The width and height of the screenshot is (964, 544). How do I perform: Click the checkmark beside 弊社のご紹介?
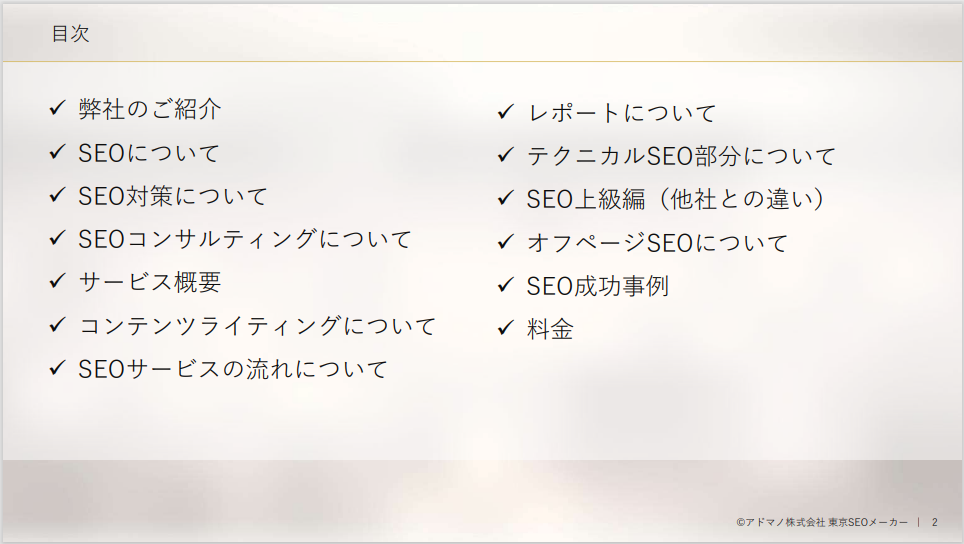(57, 108)
